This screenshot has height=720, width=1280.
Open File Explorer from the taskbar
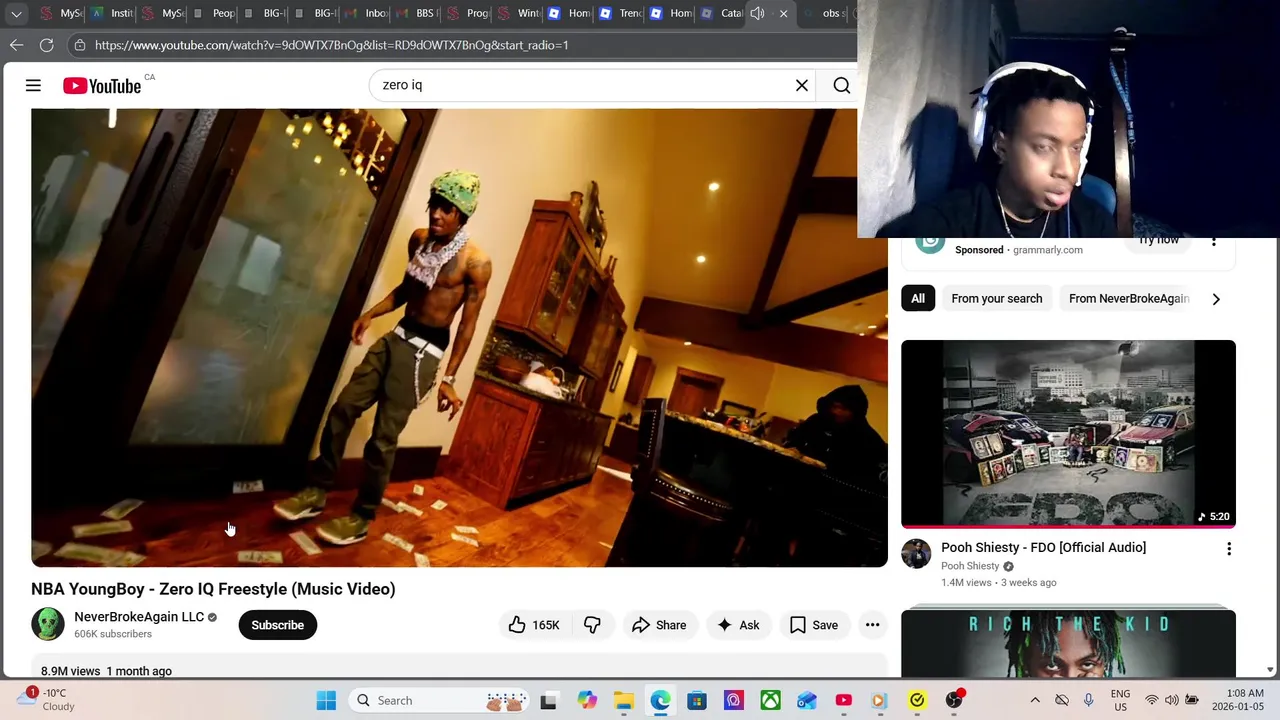click(623, 701)
